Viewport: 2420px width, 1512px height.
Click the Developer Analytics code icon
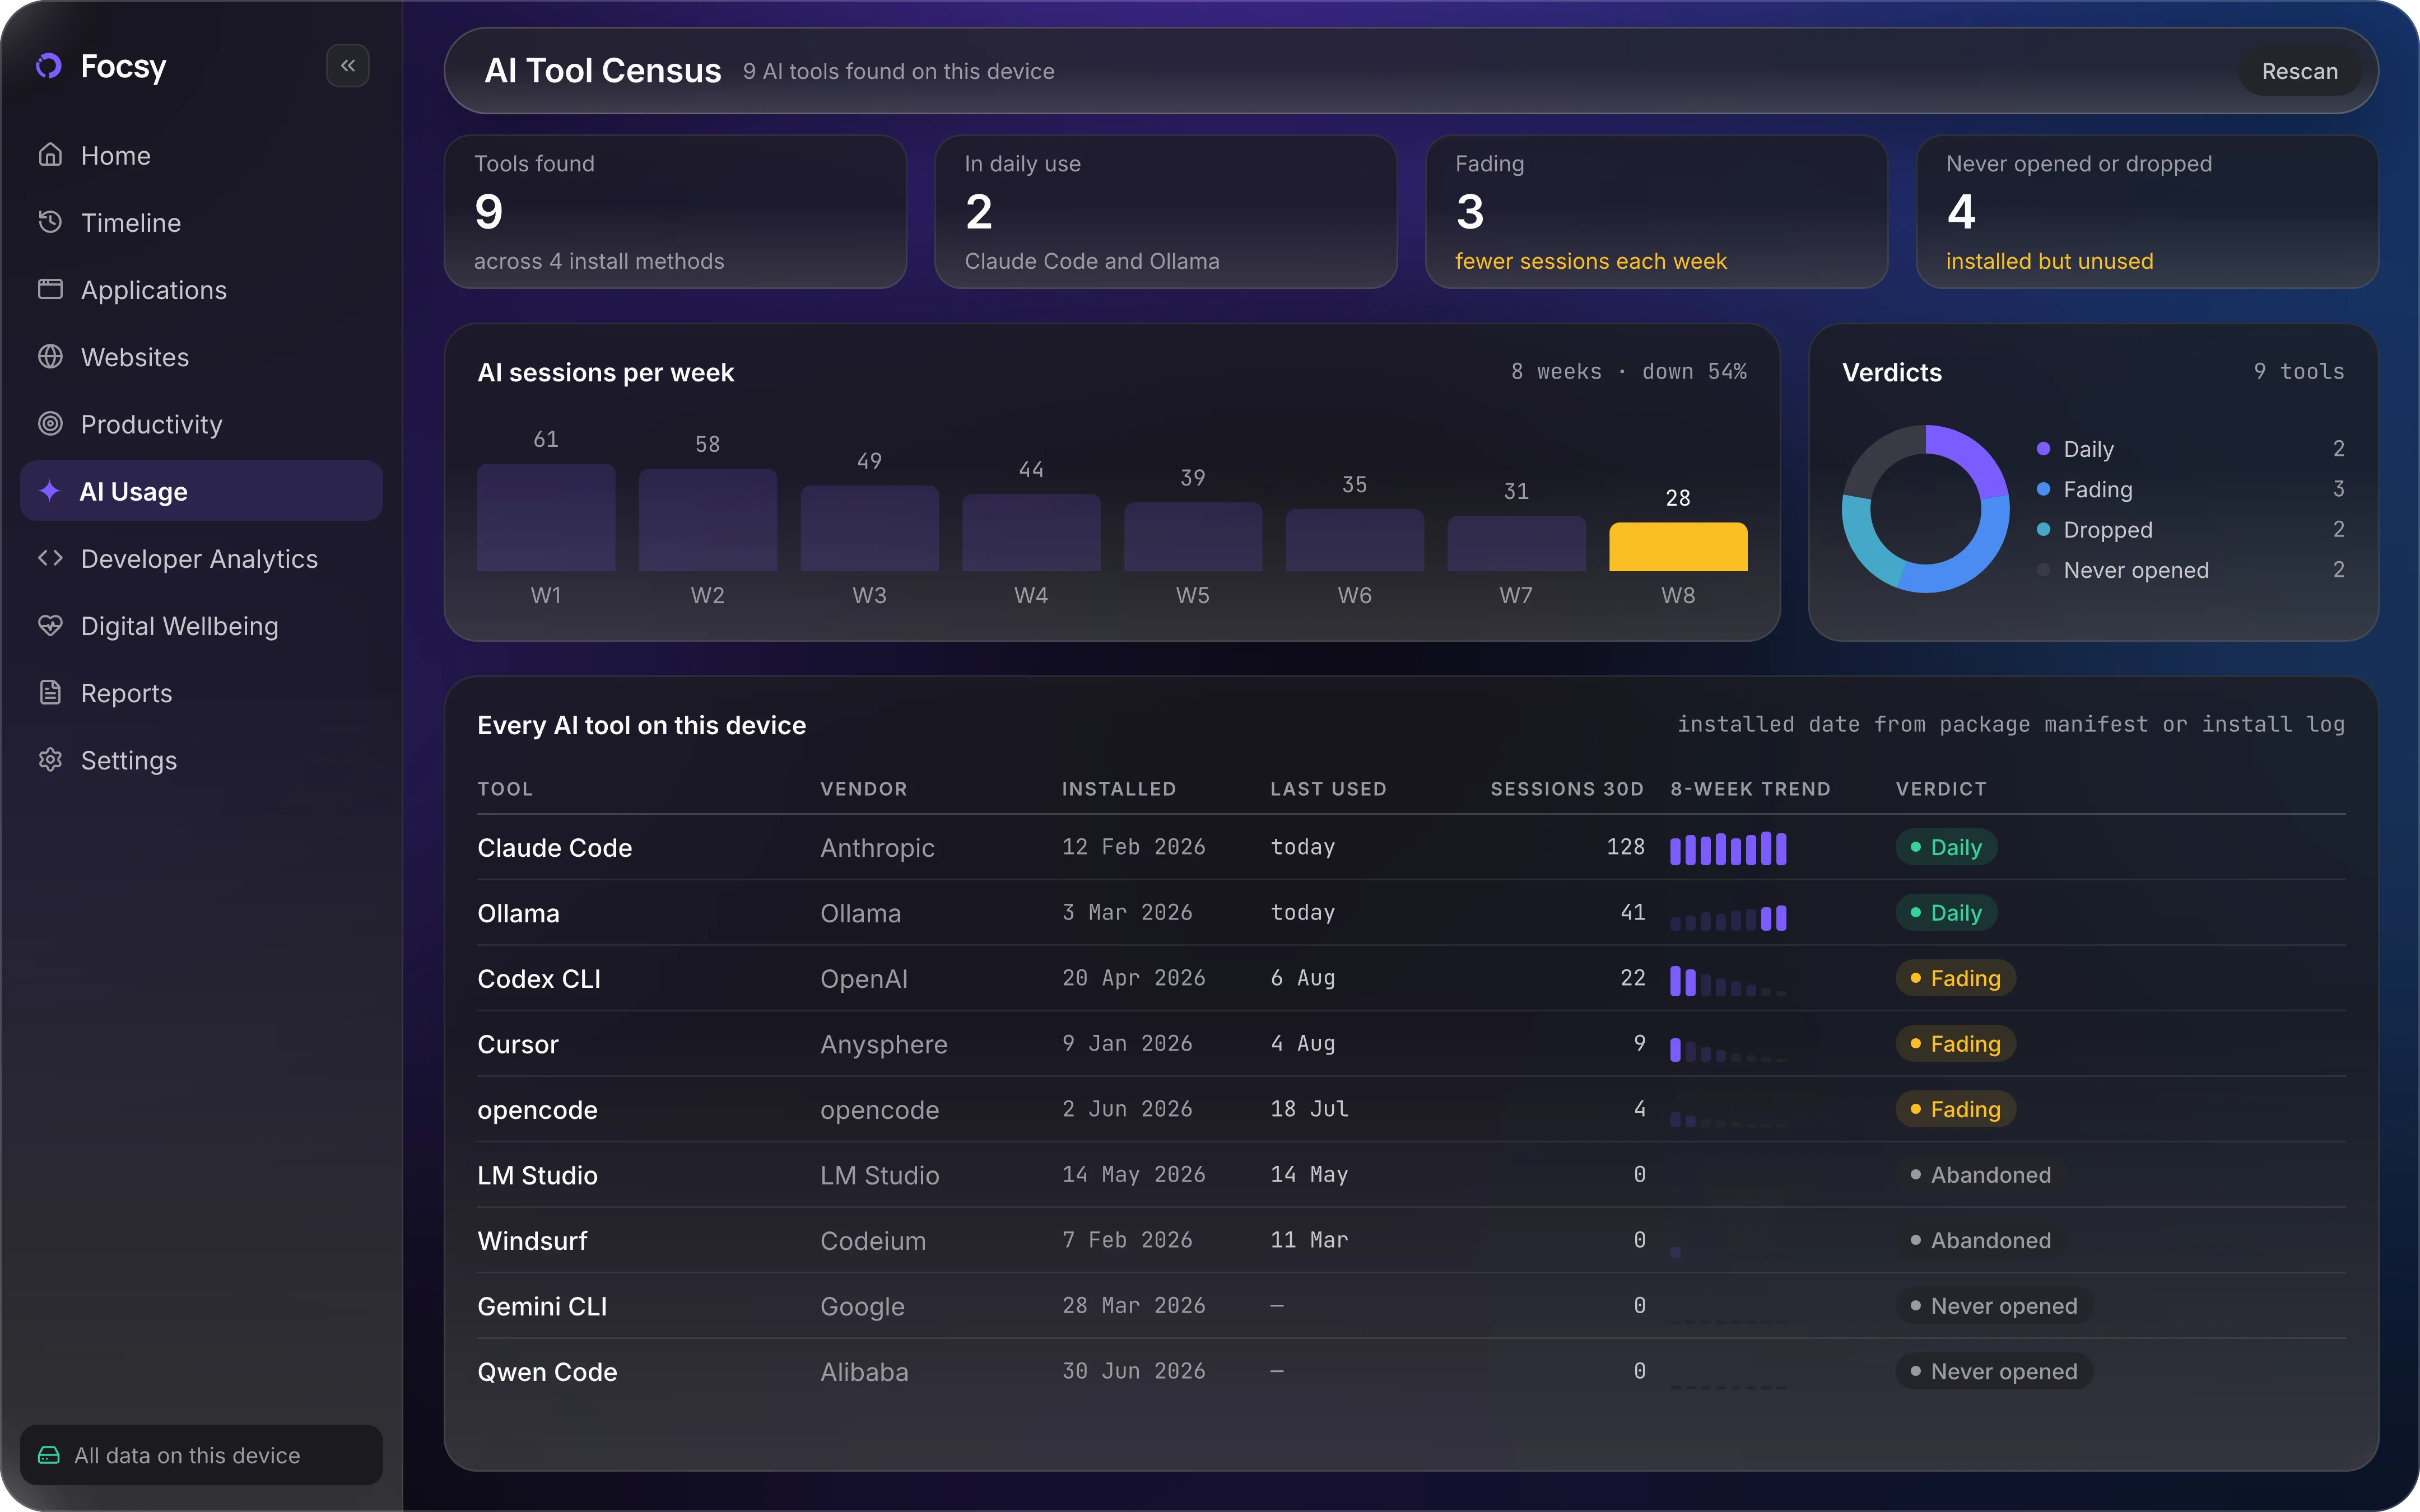50,558
